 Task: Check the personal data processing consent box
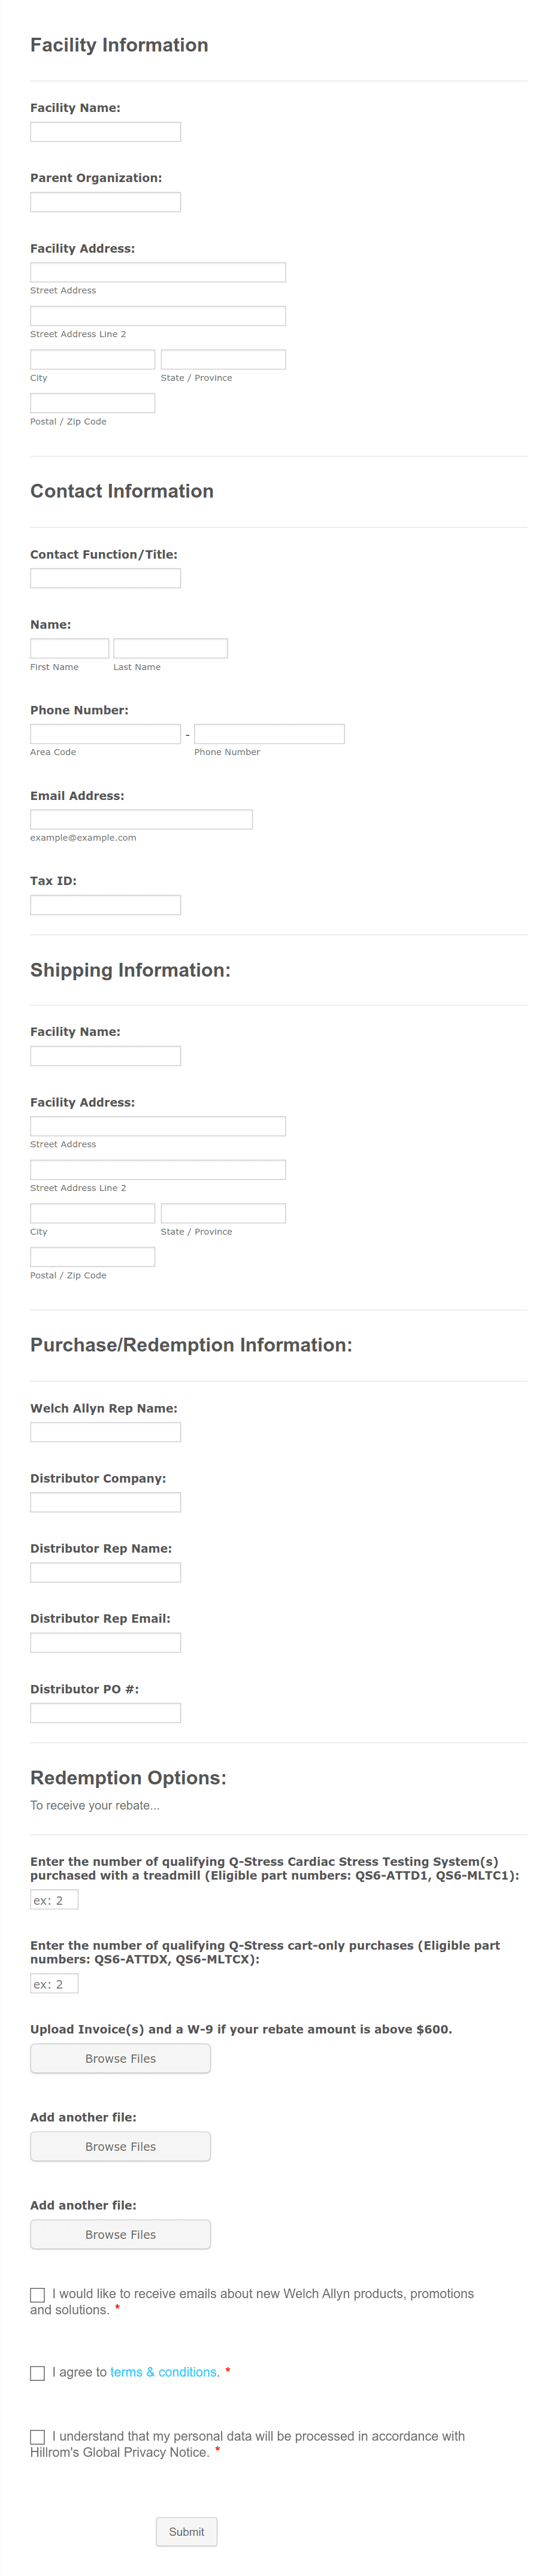point(37,2436)
